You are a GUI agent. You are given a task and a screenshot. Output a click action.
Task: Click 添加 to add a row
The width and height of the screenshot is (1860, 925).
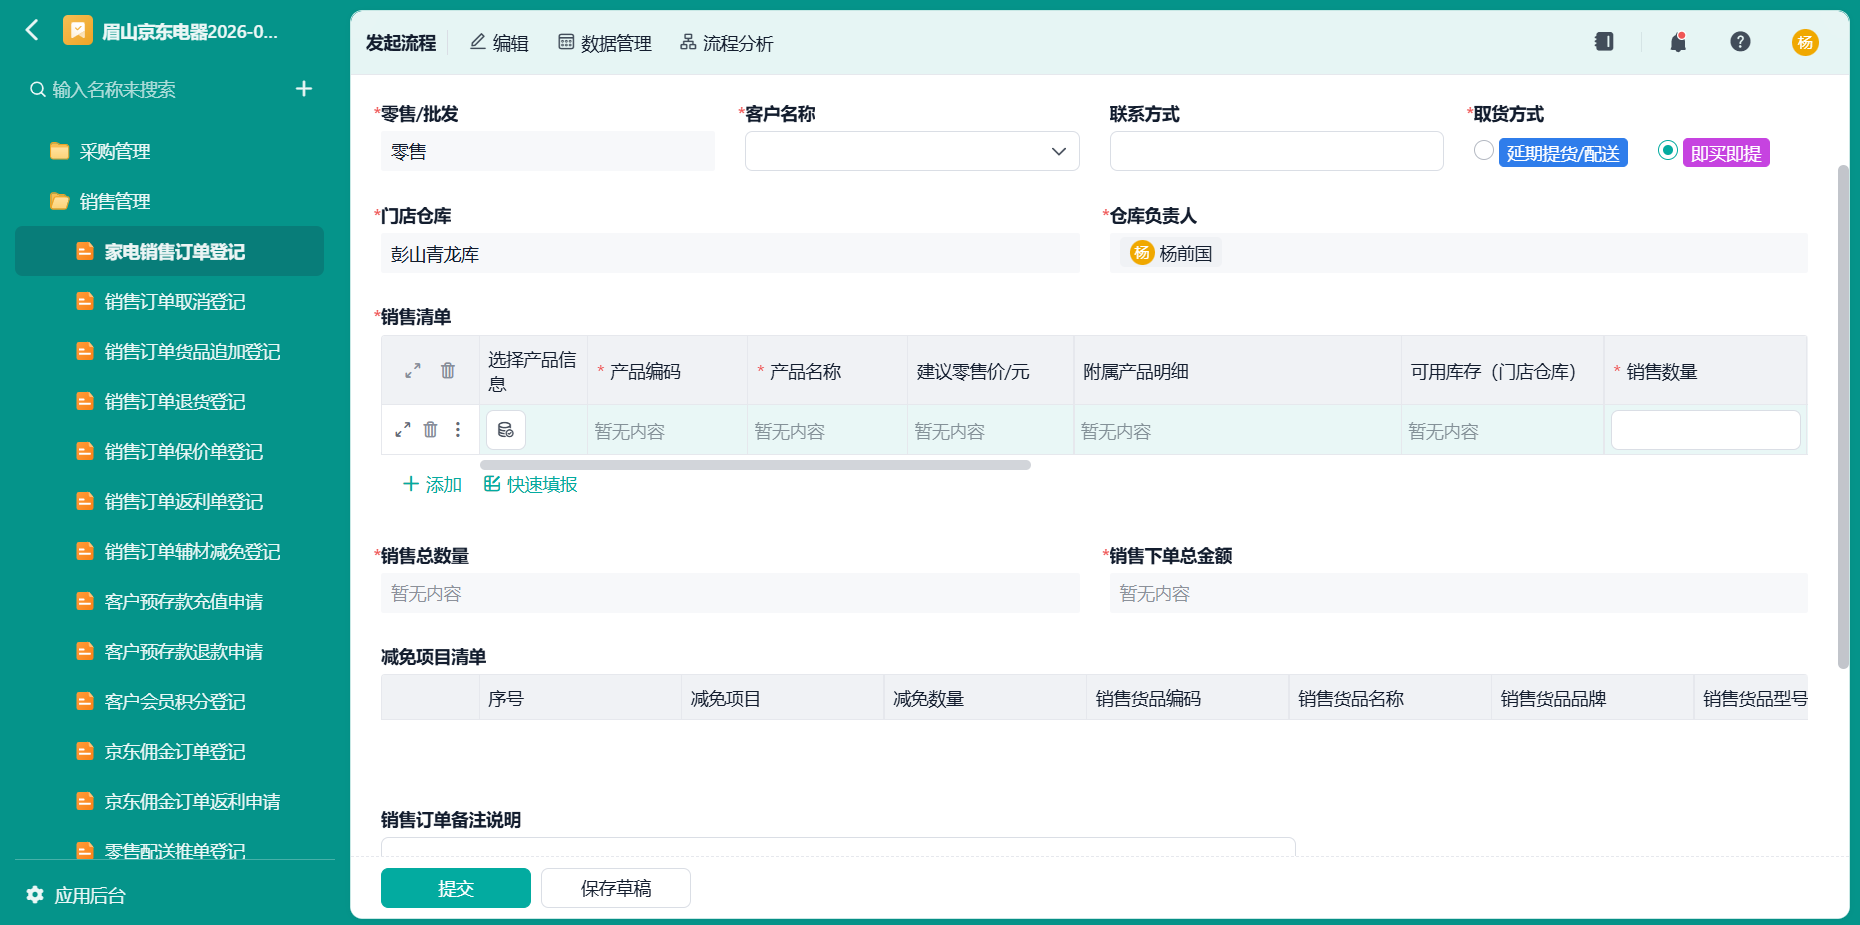tap(432, 485)
